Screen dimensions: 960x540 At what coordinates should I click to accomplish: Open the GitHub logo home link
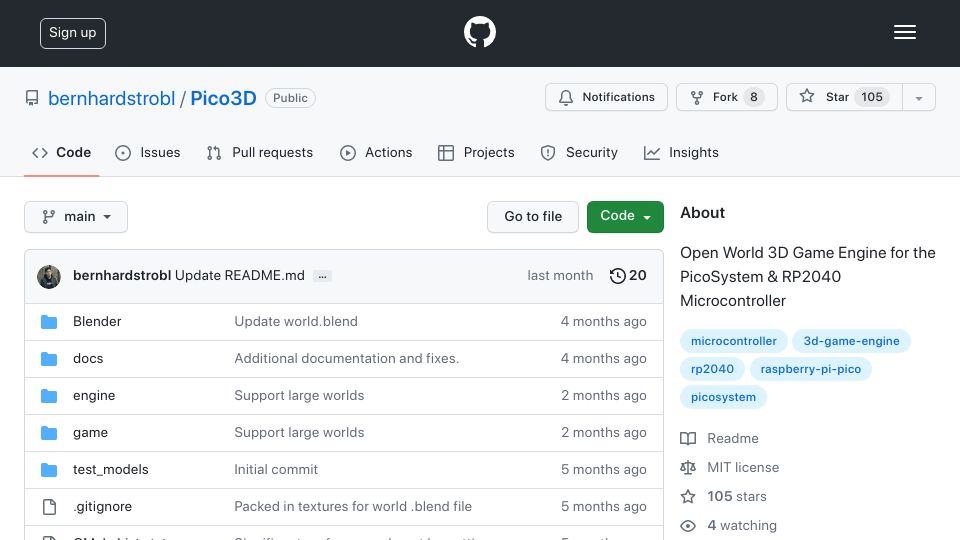pos(479,32)
